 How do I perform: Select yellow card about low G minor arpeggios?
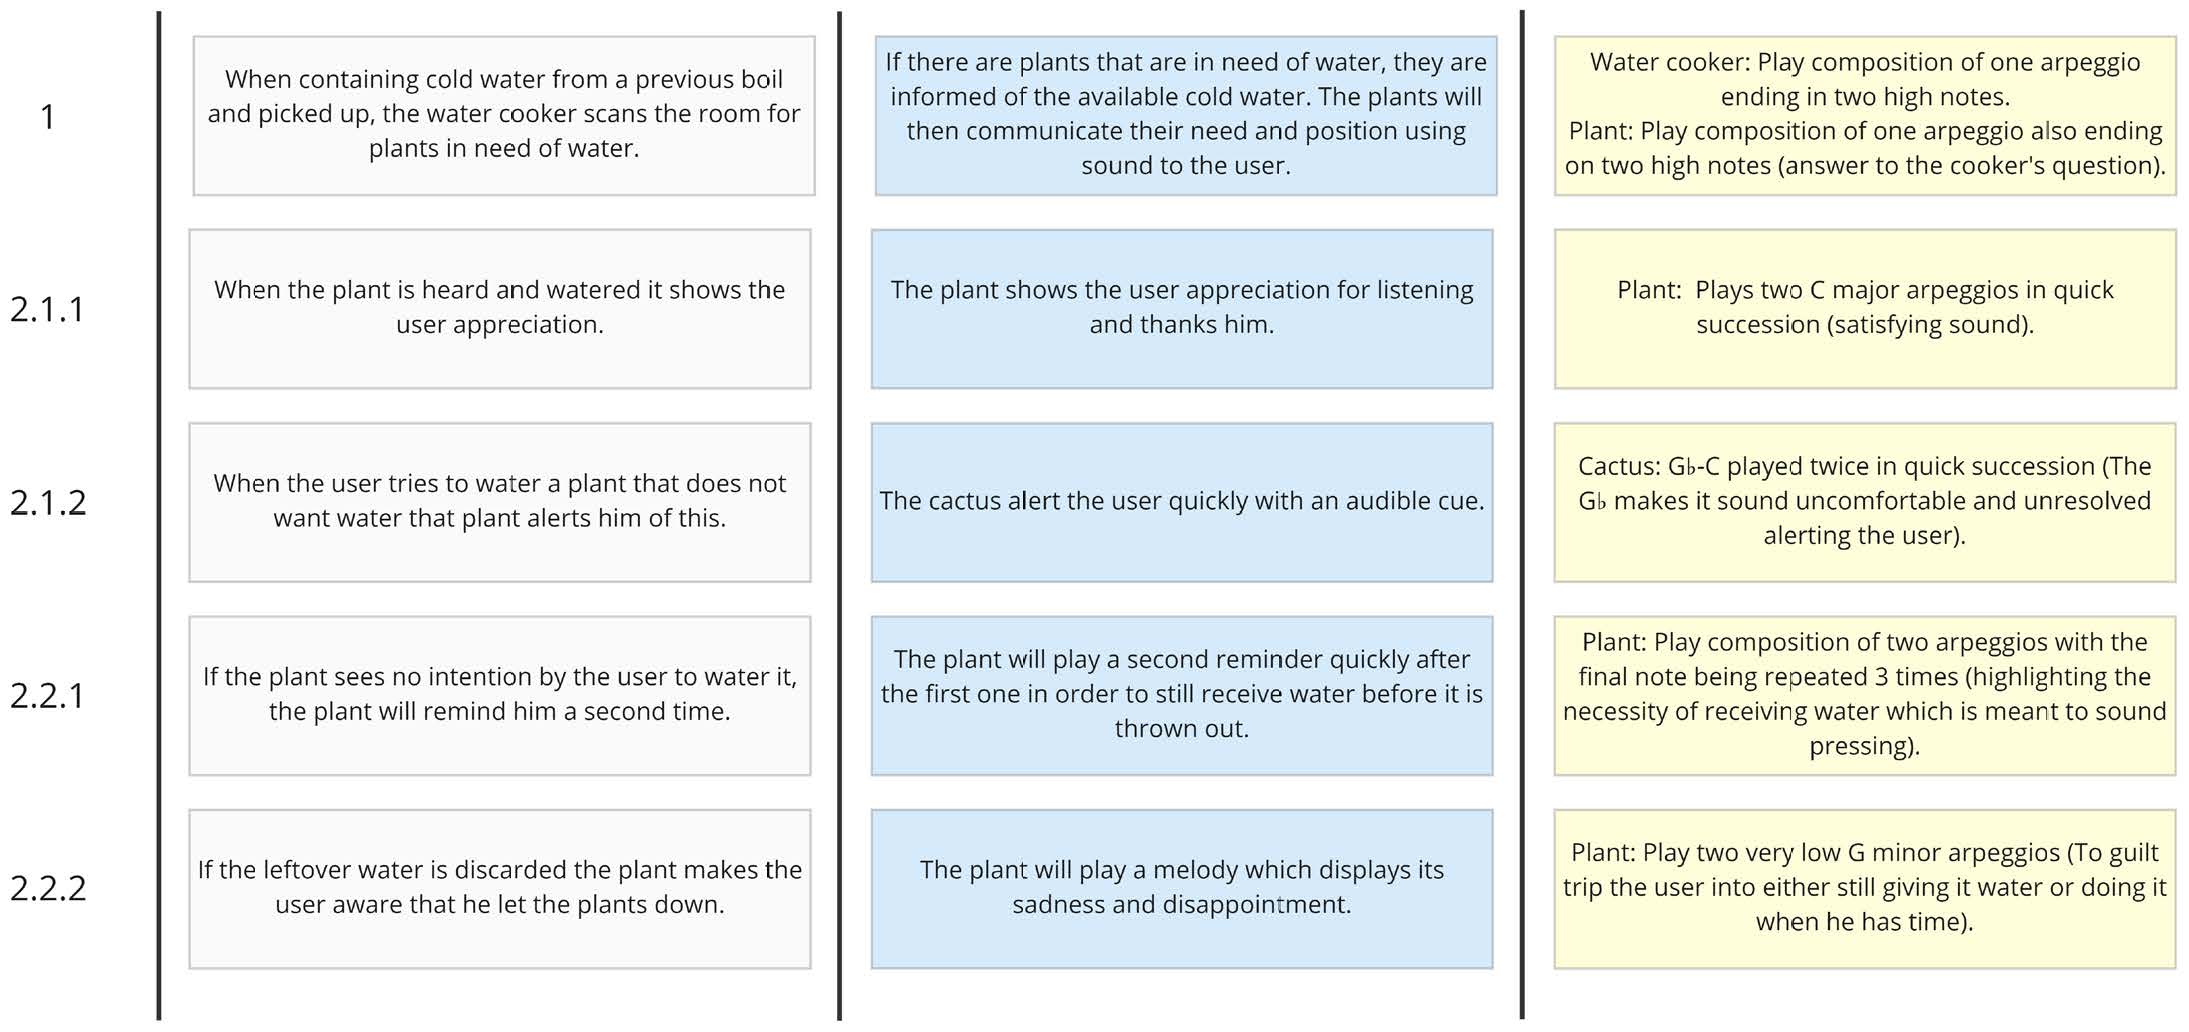pyautogui.click(x=1865, y=889)
